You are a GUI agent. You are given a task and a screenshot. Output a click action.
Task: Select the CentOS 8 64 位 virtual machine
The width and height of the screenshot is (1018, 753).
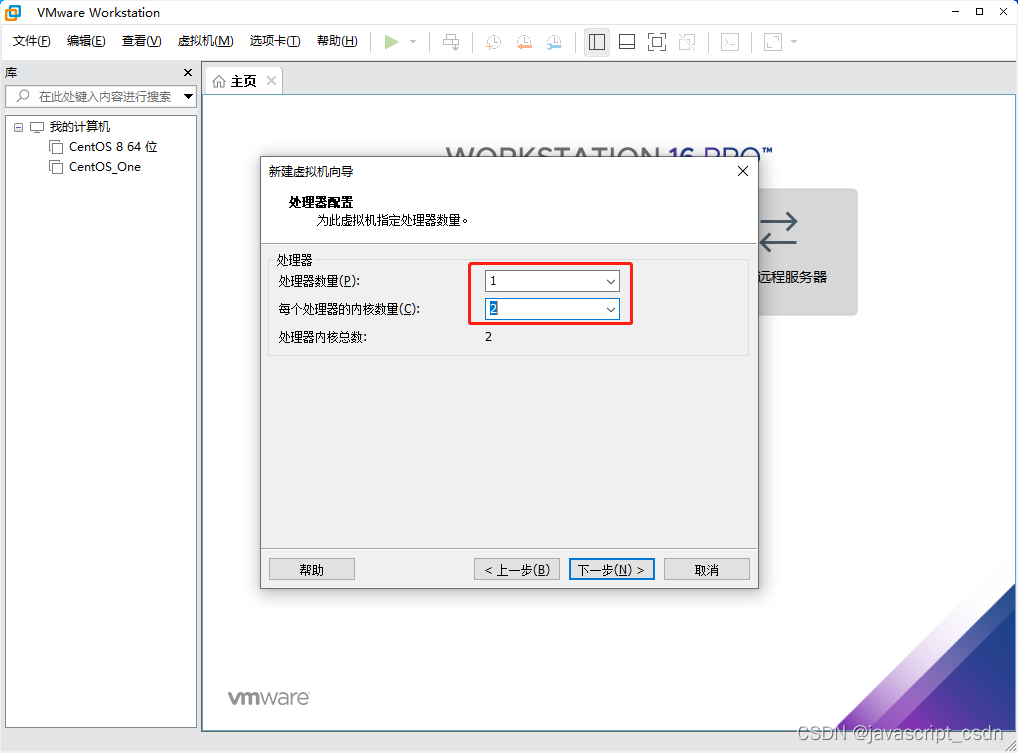[113, 147]
